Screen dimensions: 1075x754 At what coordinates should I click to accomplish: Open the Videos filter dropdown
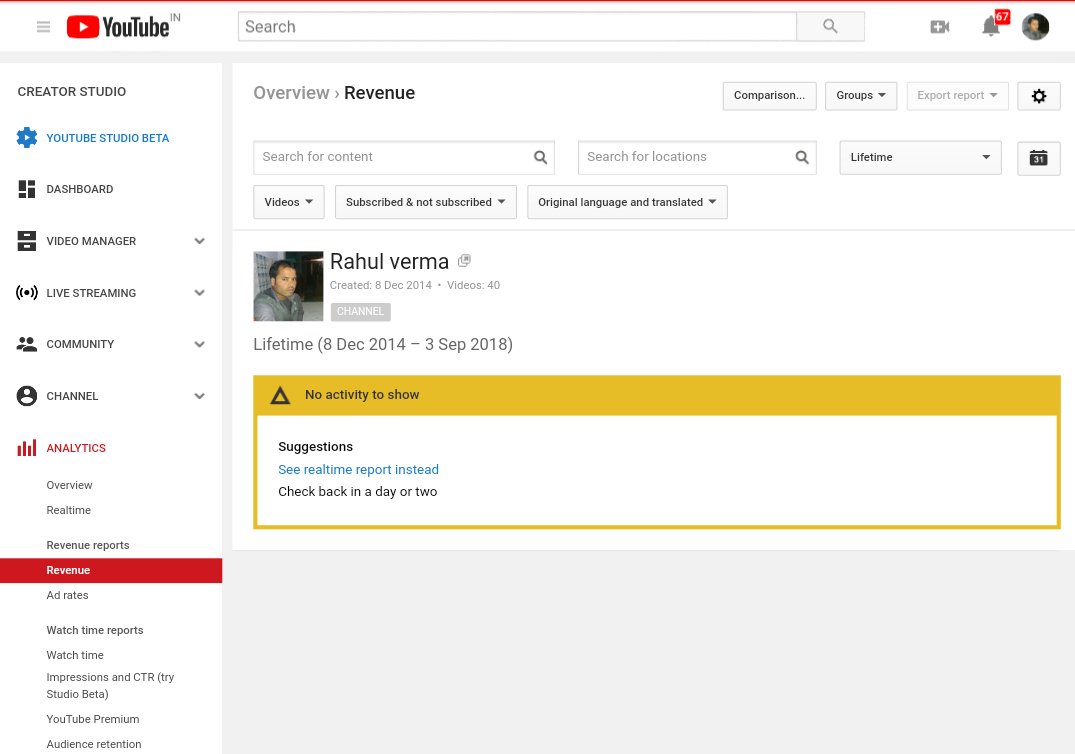point(289,202)
